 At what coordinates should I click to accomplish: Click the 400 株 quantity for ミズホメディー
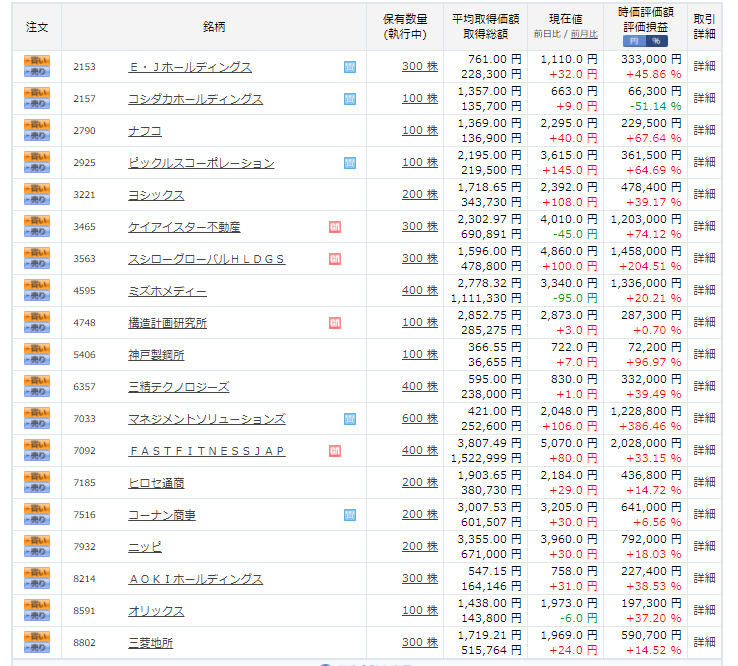point(420,290)
